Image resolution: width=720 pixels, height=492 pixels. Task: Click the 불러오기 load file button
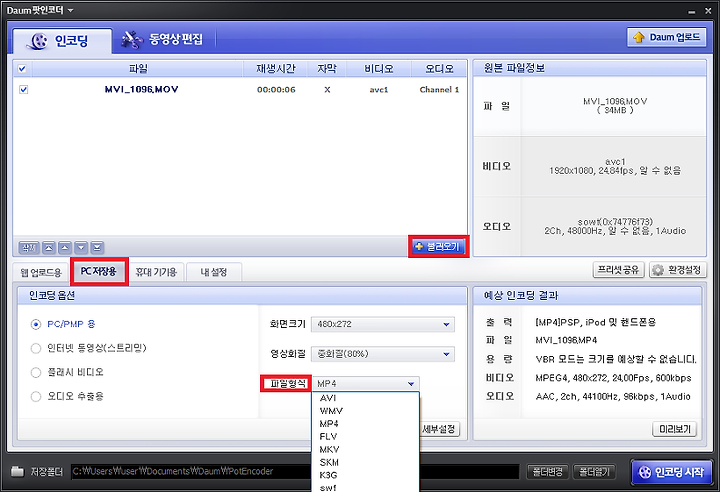(438, 247)
